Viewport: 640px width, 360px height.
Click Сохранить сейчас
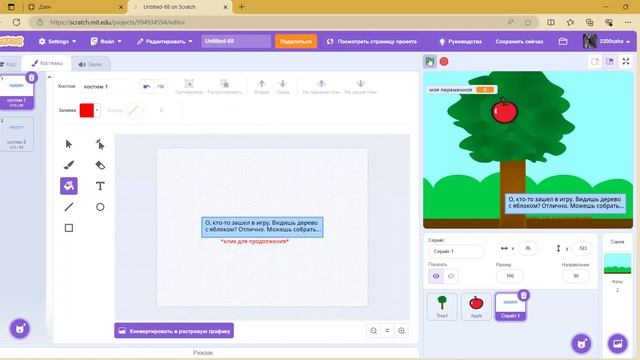point(519,41)
